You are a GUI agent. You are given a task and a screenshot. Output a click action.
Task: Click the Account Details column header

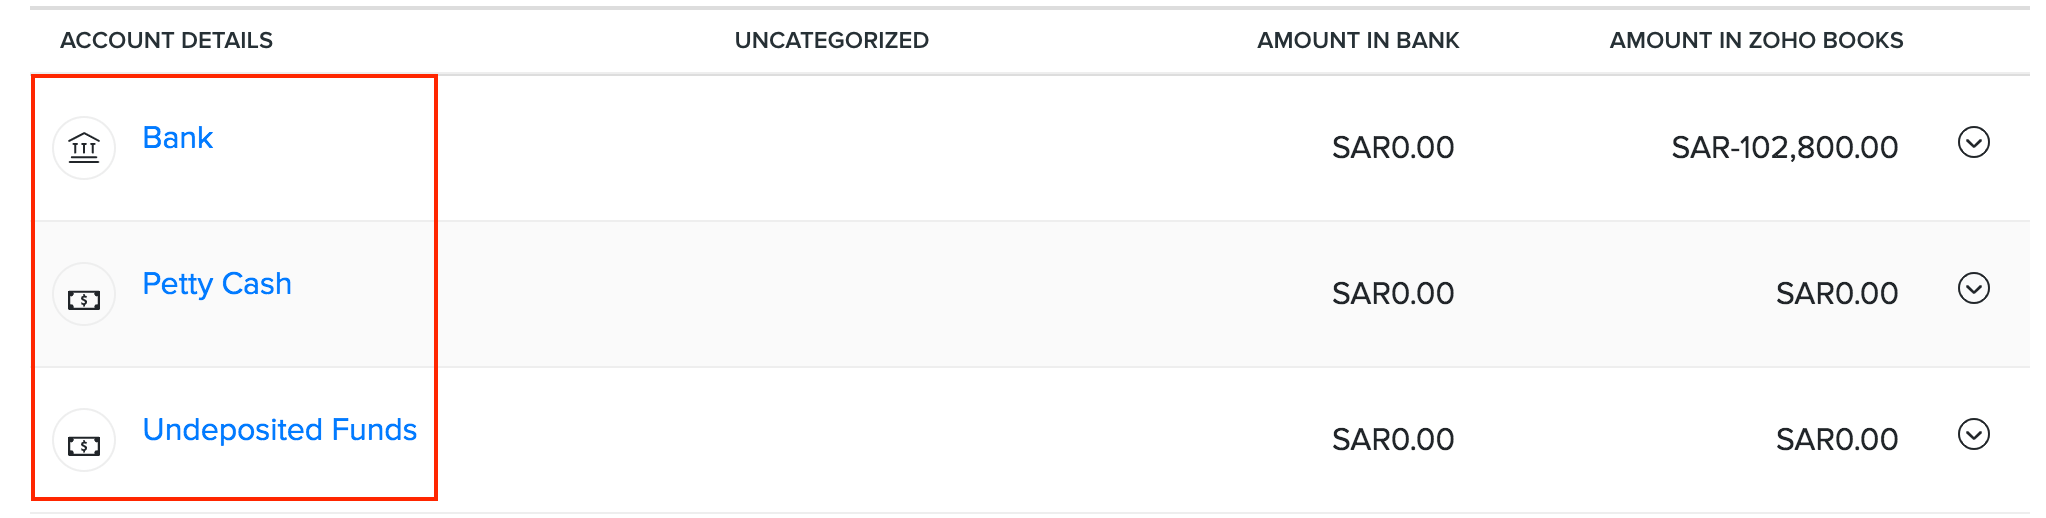166,41
